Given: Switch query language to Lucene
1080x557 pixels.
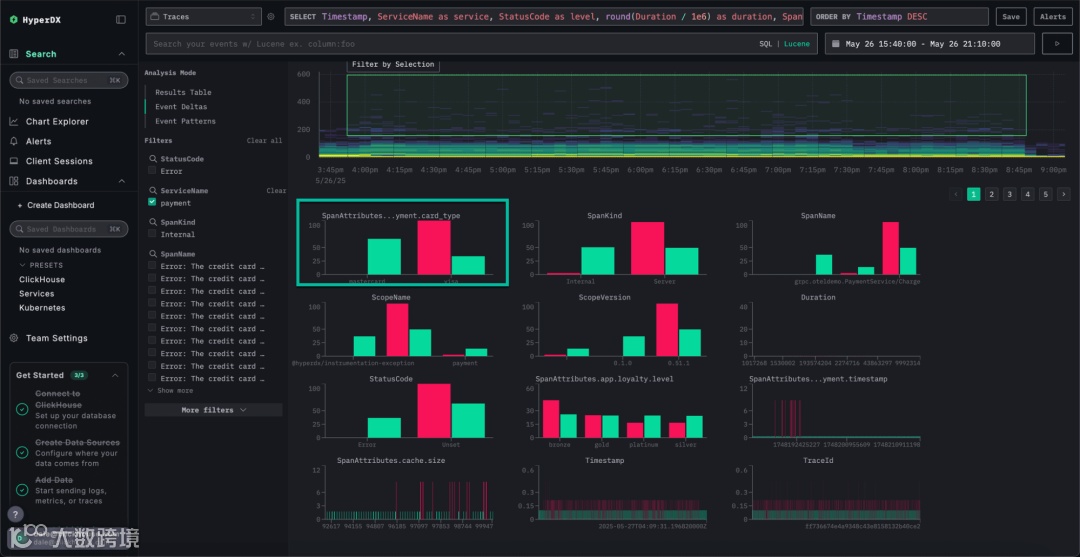Looking at the screenshot, I should (x=797, y=43).
